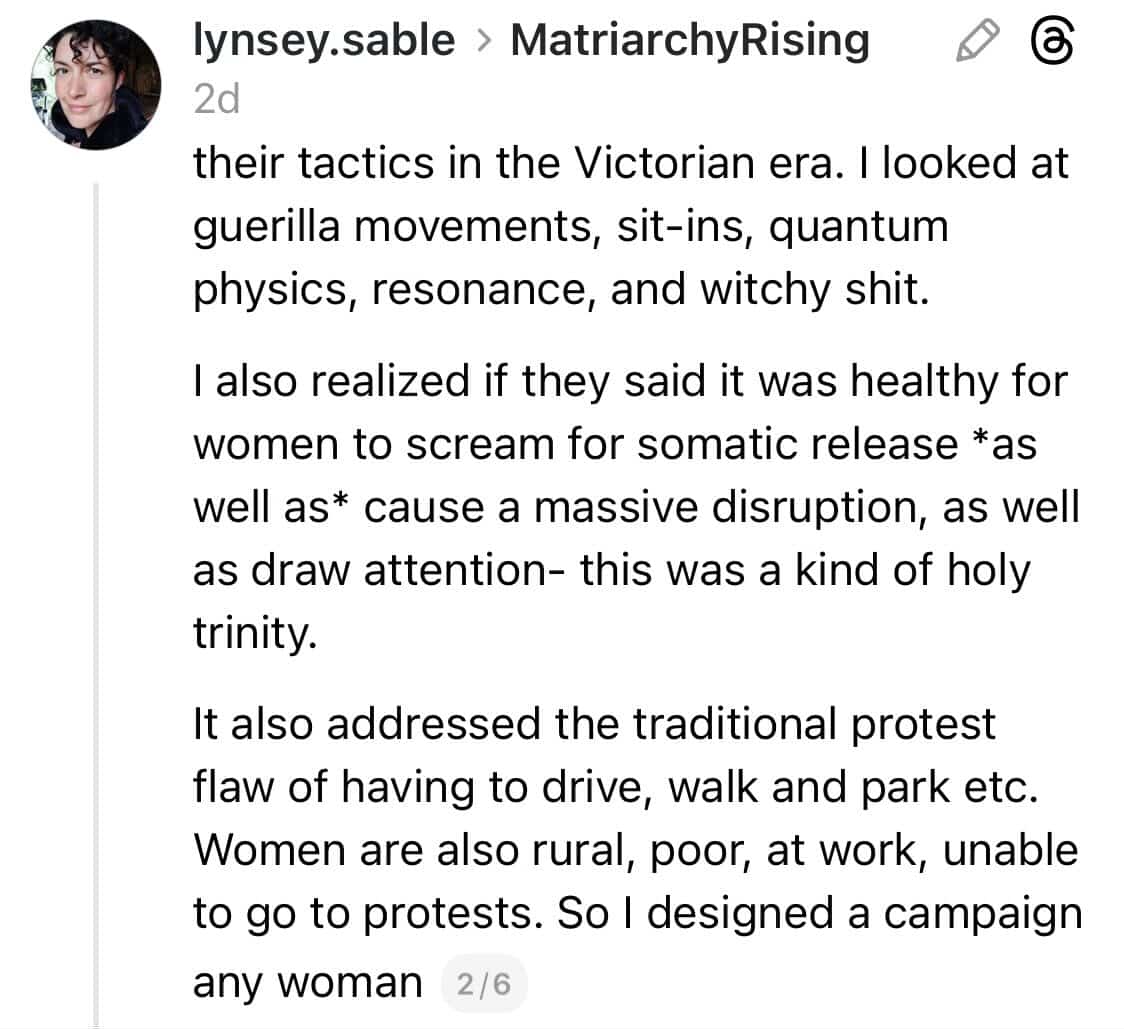Viewport: 1124px width, 1029px height.
Task: Click the paragraph starting "their tactics"
Action: pos(630,225)
